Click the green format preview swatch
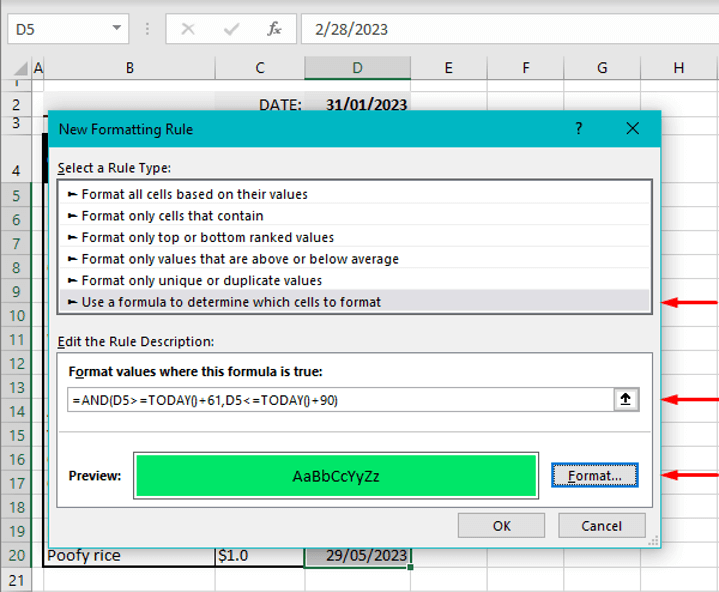This screenshot has width=719, height=592. coord(335,476)
